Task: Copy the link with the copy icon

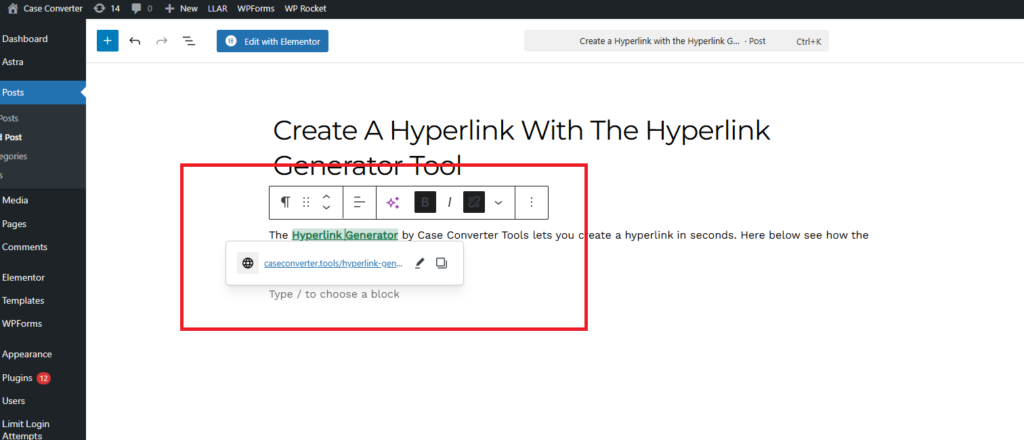Action: click(441, 263)
